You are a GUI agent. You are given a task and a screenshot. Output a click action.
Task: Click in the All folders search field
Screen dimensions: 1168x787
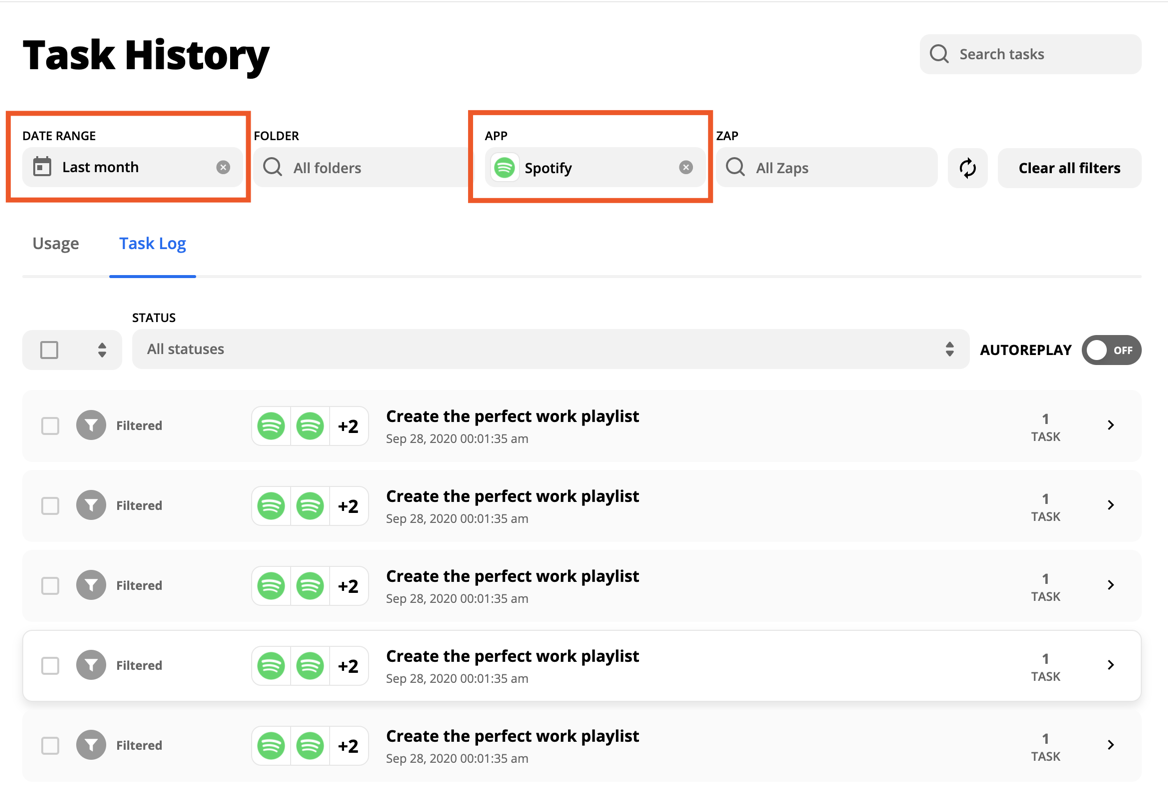pyautogui.click(x=363, y=168)
